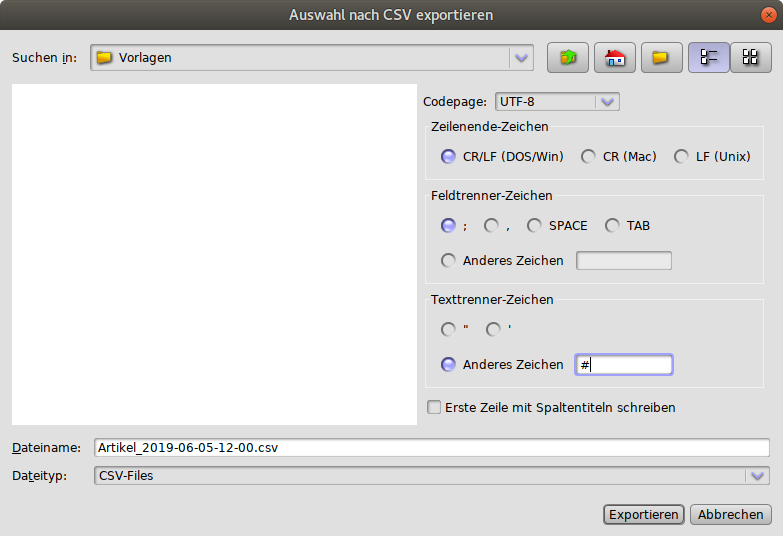Screen dimensions: 783x536
Task: Select CR (Mac) line ending
Action: 588,157
